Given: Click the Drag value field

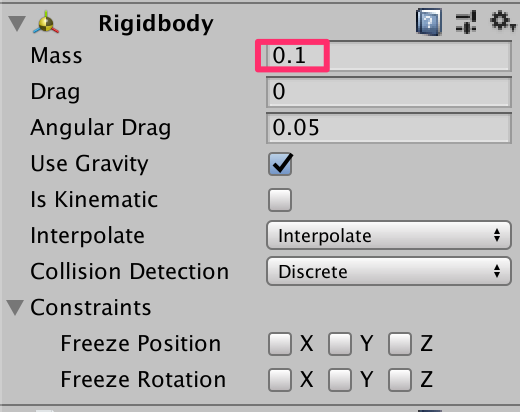Looking at the screenshot, I should 389,92.
